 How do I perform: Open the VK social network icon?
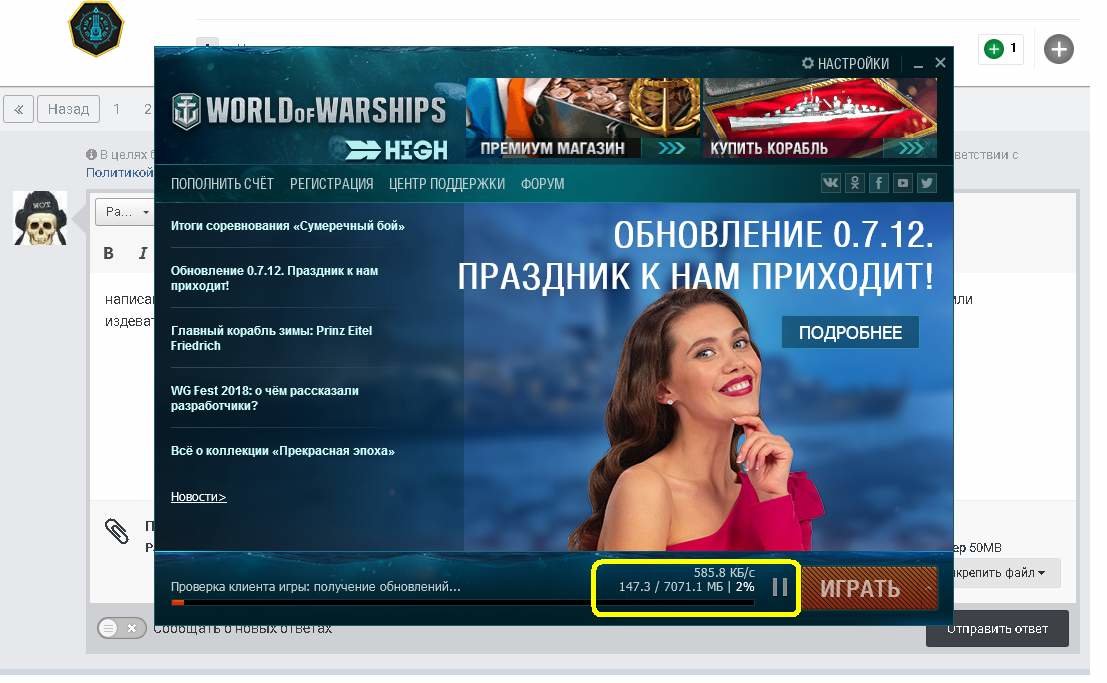pyautogui.click(x=831, y=183)
